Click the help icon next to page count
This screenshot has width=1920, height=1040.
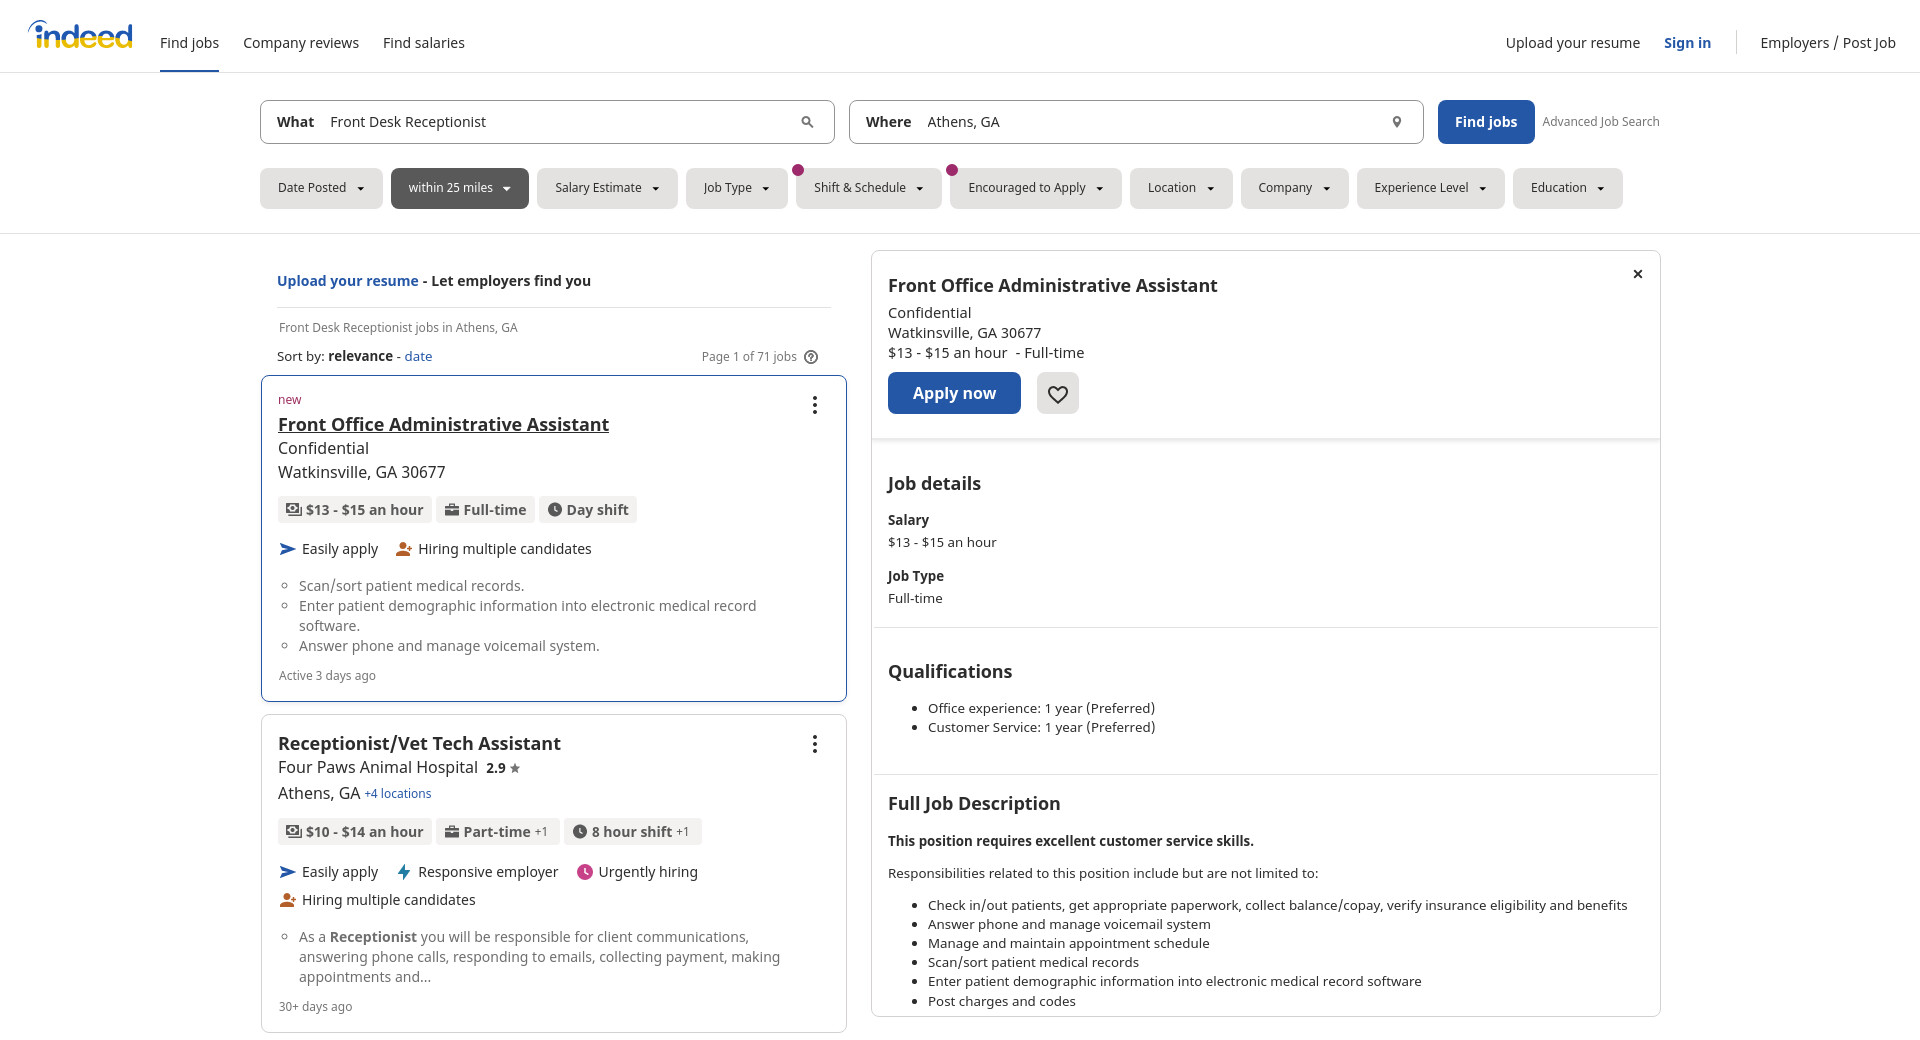pos(811,357)
